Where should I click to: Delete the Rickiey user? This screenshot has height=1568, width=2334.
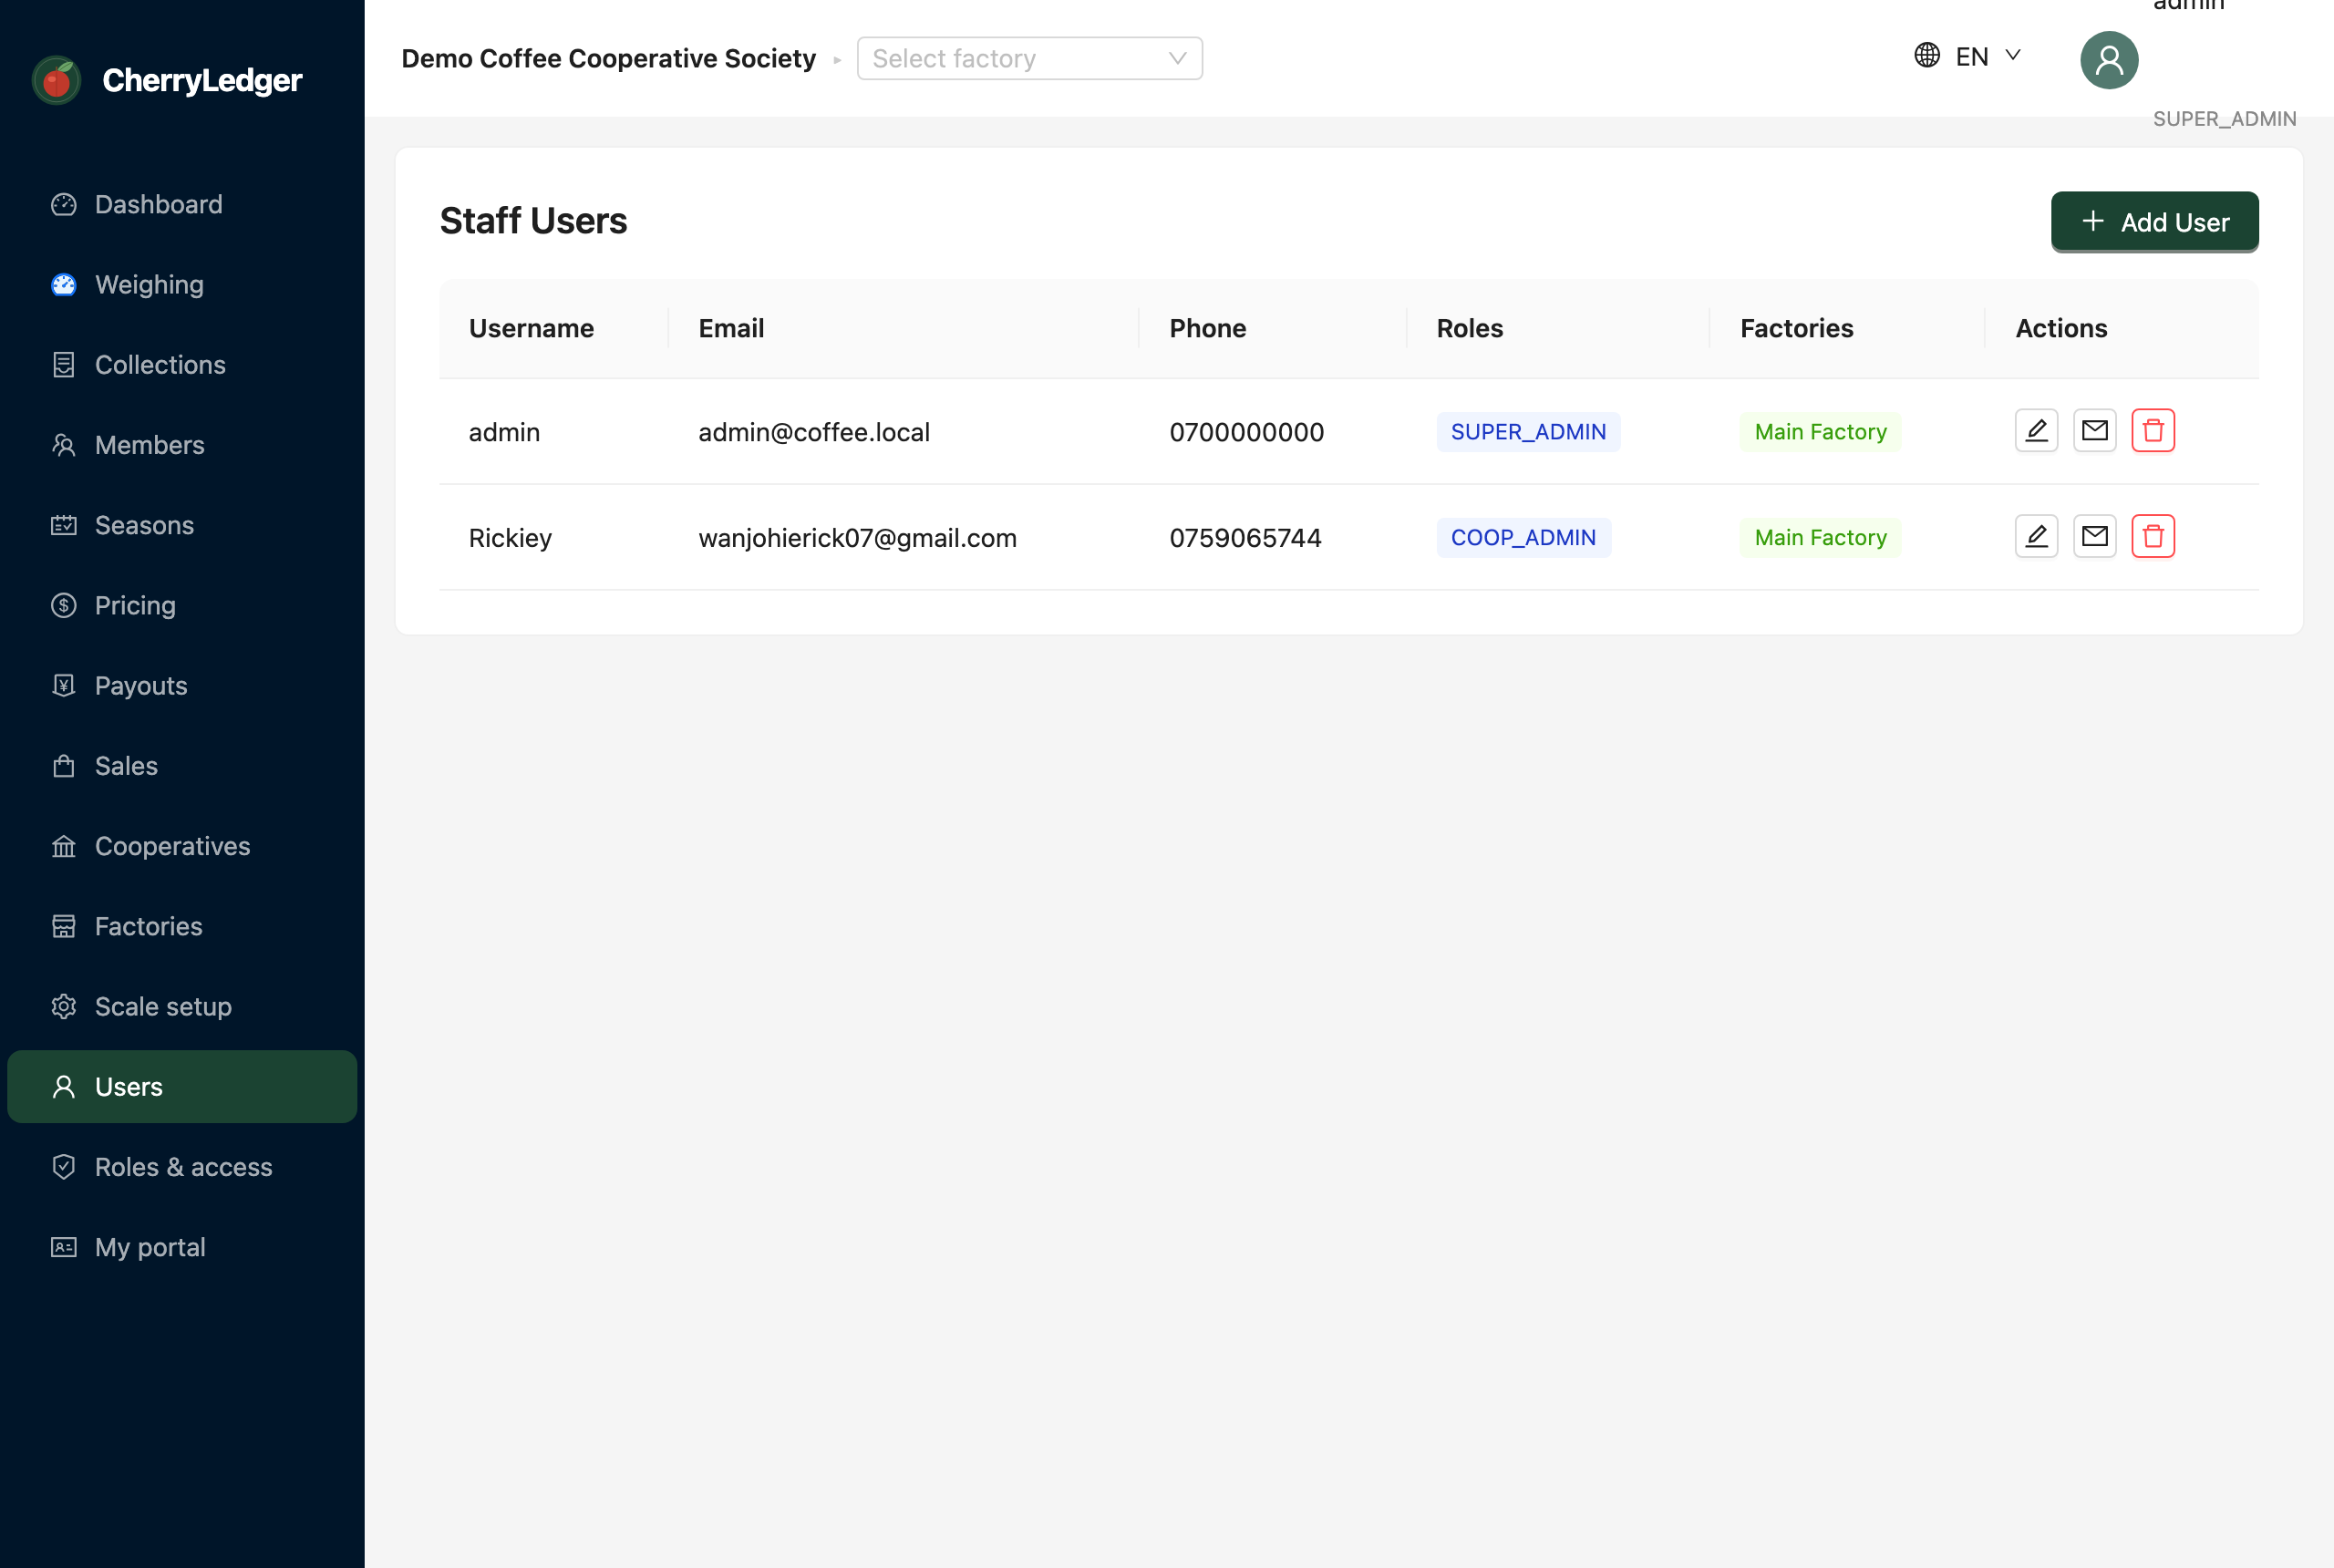tap(2153, 537)
